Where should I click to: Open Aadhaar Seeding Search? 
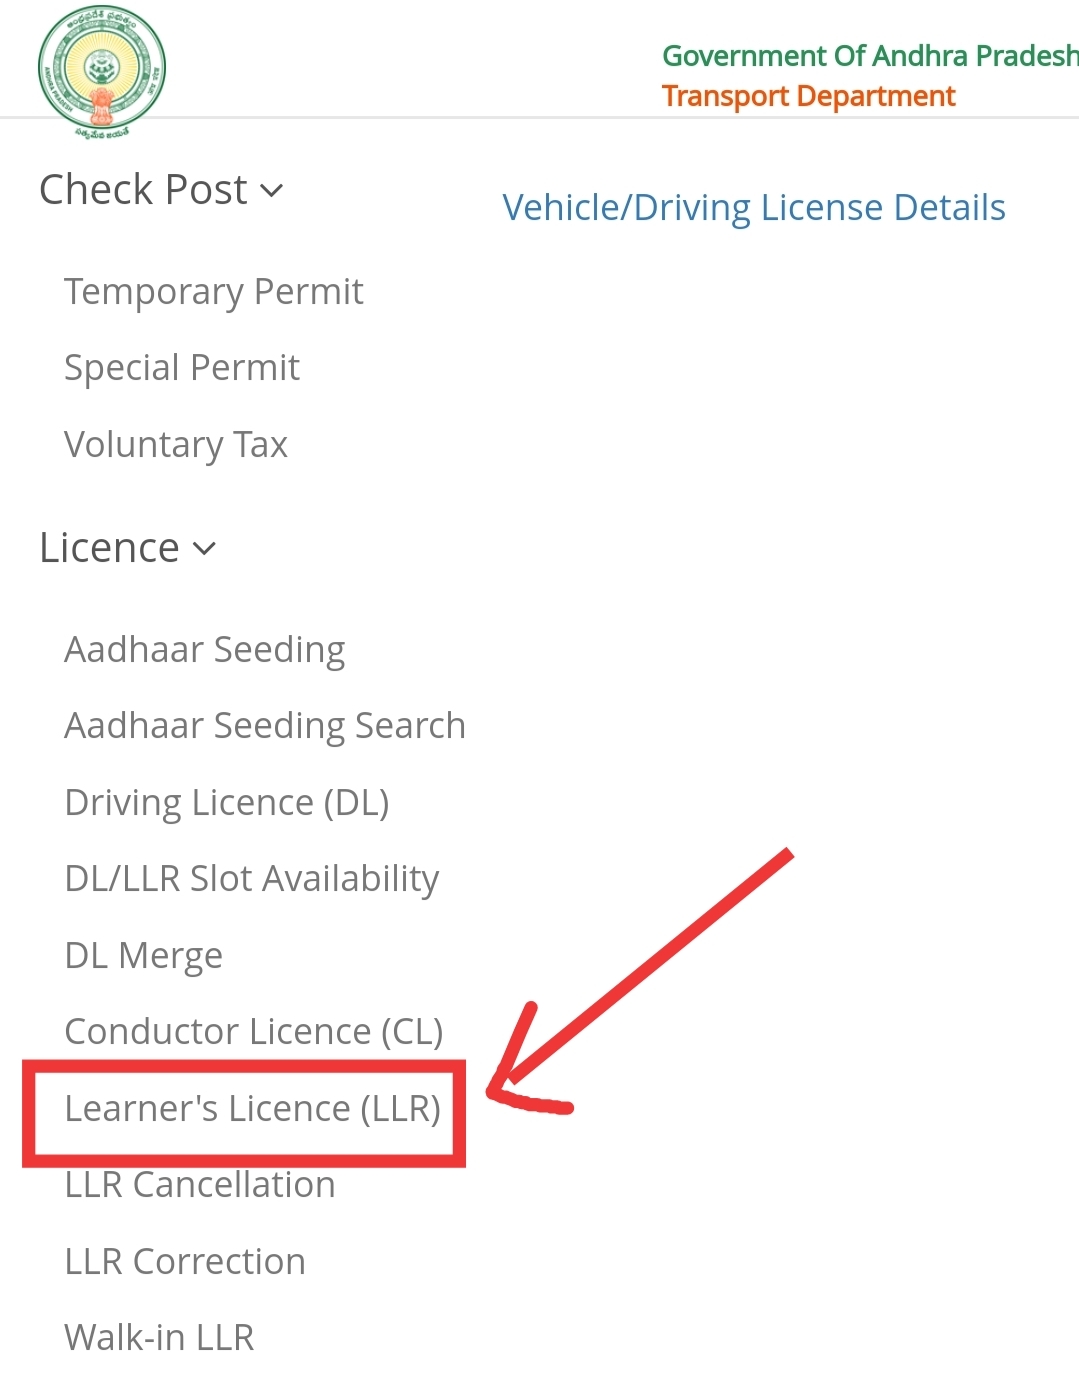264,725
